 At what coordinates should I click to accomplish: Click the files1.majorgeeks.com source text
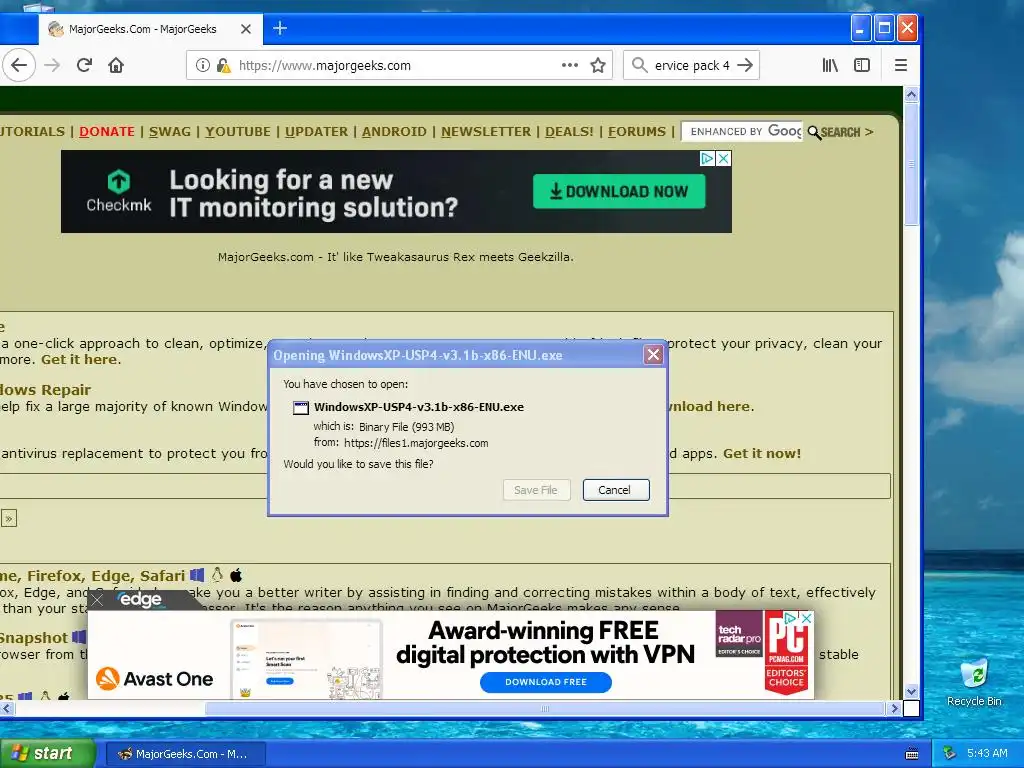click(x=416, y=443)
